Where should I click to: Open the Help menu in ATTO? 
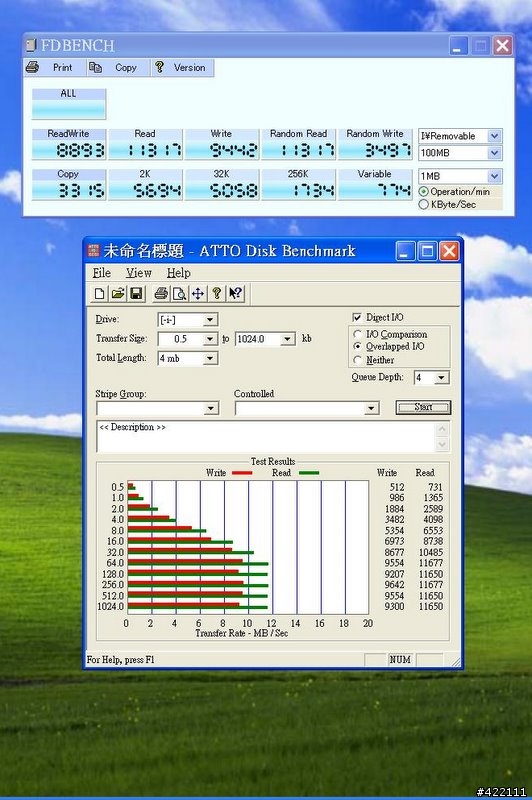[x=179, y=273]
